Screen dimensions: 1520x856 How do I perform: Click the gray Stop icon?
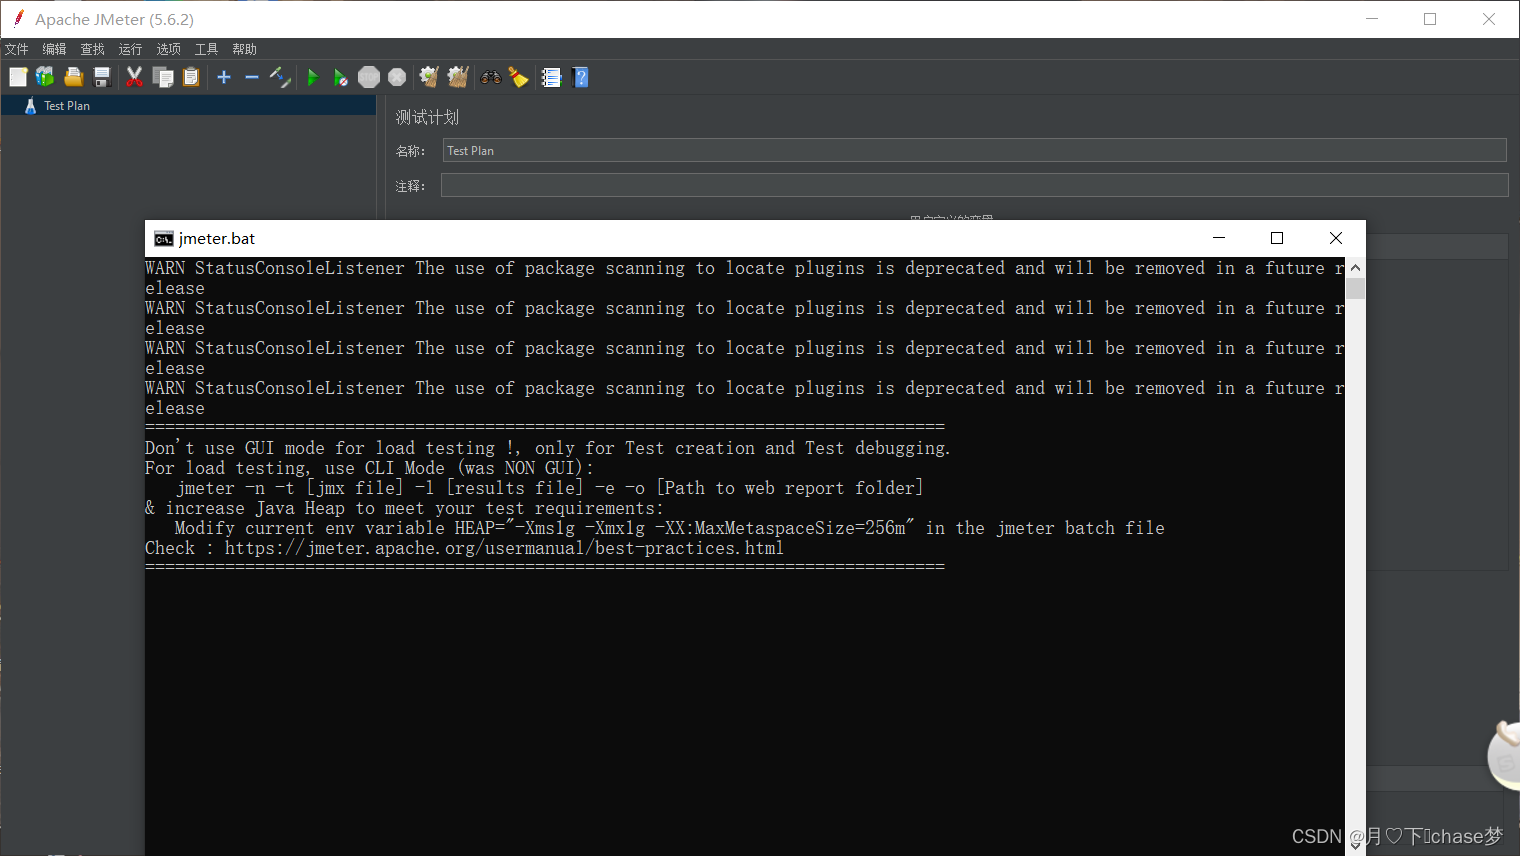(369, 77)
